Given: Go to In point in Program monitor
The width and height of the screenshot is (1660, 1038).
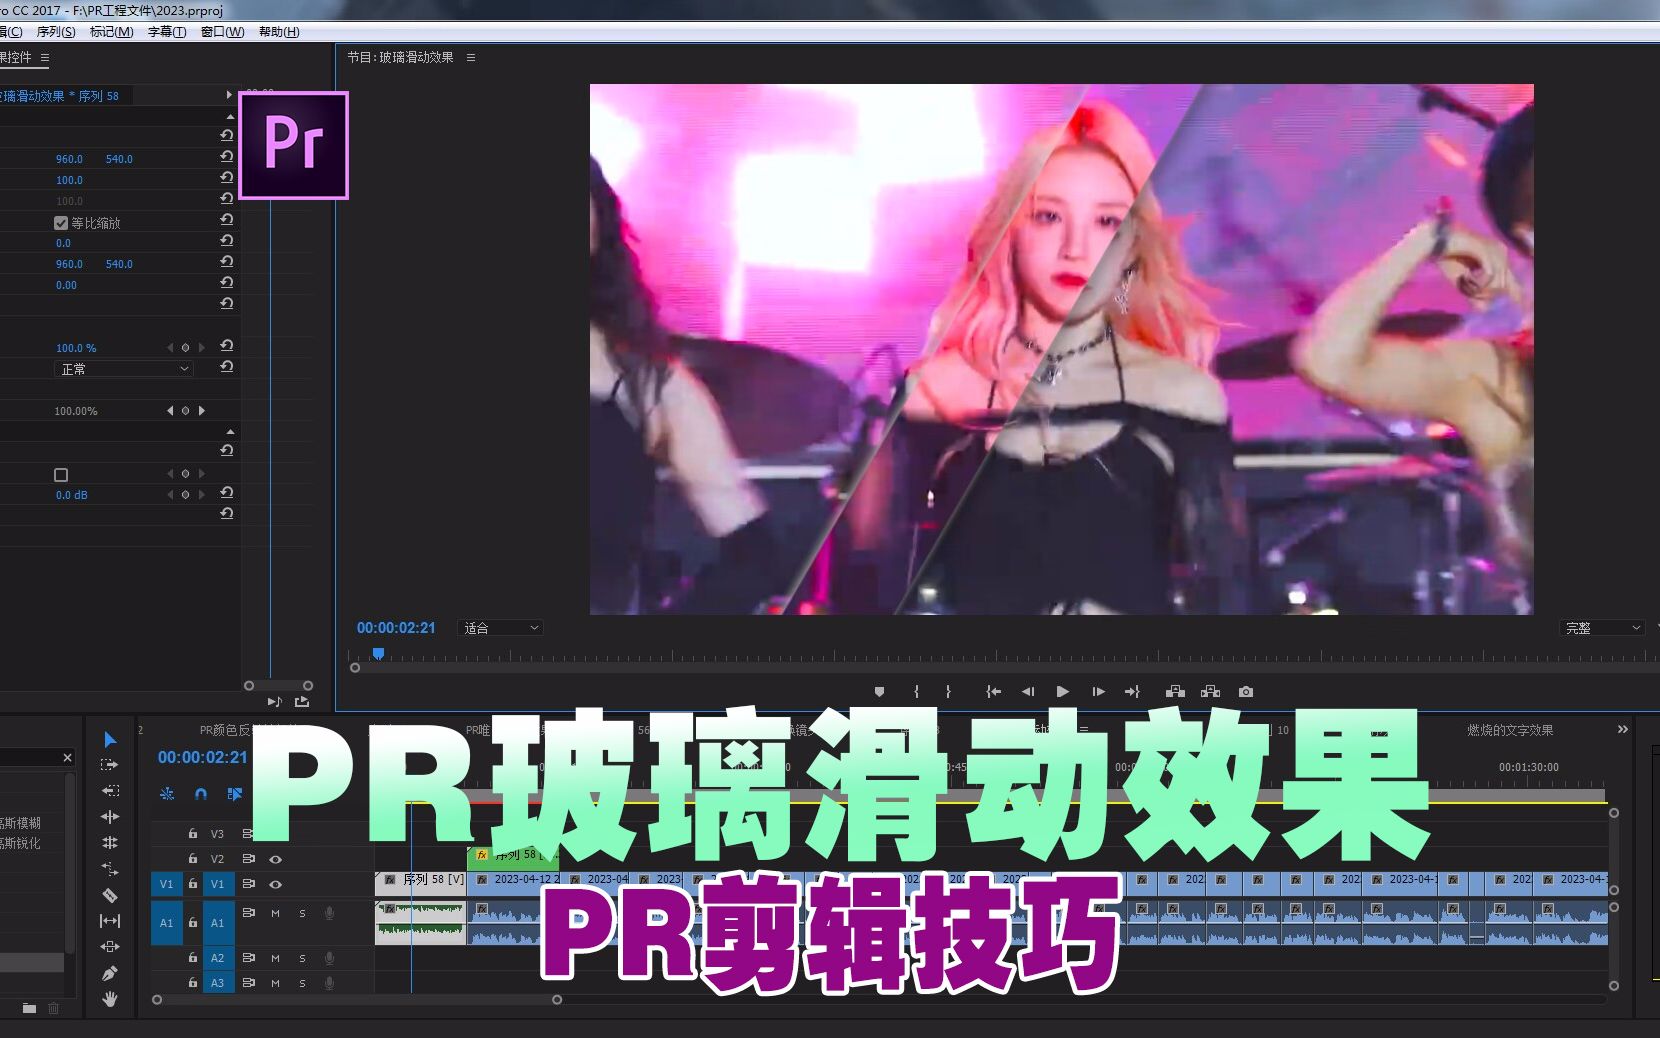Looking at the screenshot, I should pos(993,692).
